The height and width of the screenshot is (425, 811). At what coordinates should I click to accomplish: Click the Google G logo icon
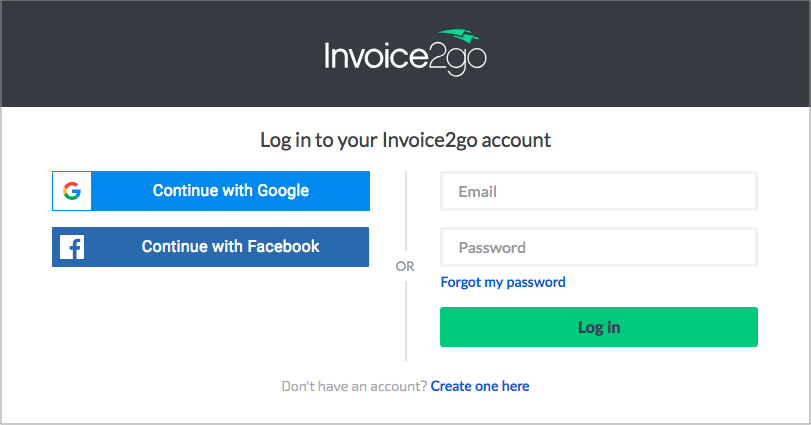pyautogui.click(x=72, y=191)
